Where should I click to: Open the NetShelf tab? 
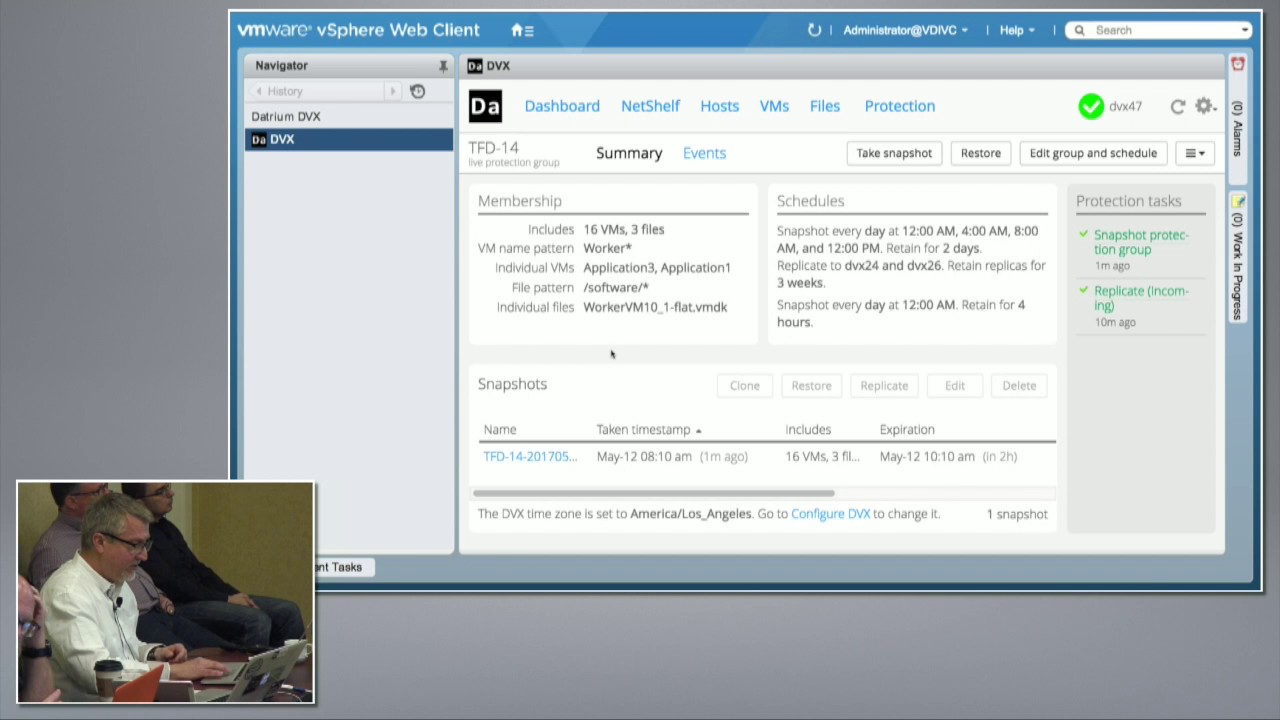click(x=650, y=106)
